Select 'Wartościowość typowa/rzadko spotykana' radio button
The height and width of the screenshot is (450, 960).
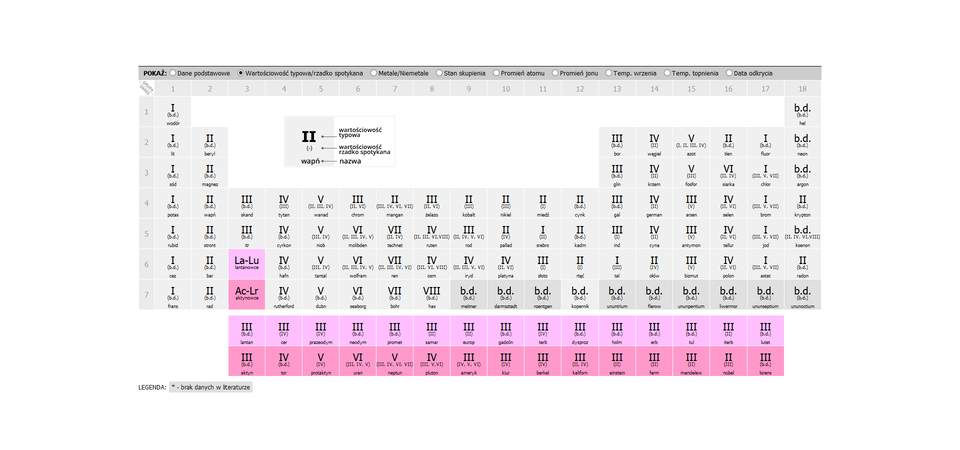[x=241, y=73]
